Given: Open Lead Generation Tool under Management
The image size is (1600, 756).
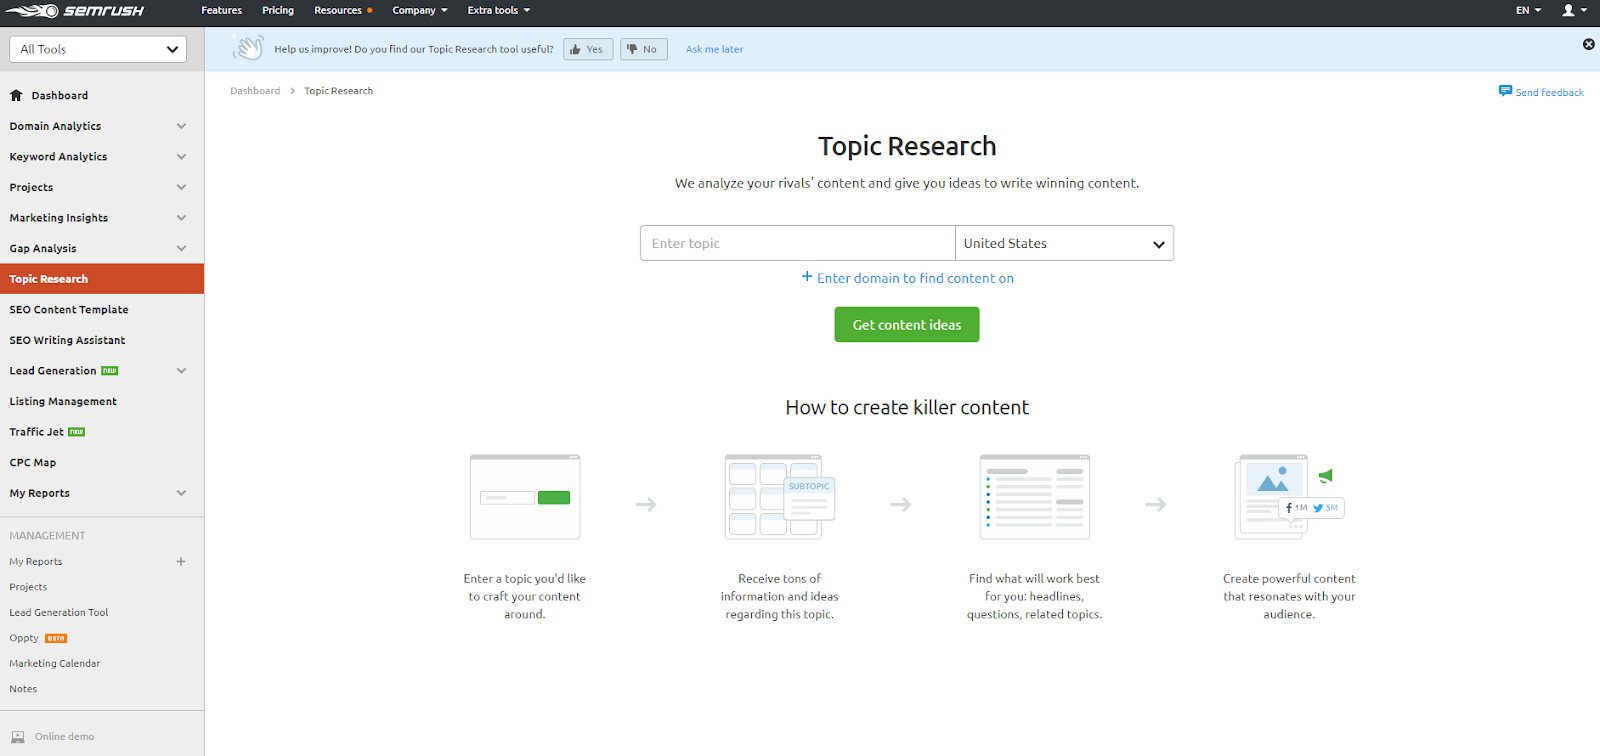Looking at the screenshot, I should (59, 613).
